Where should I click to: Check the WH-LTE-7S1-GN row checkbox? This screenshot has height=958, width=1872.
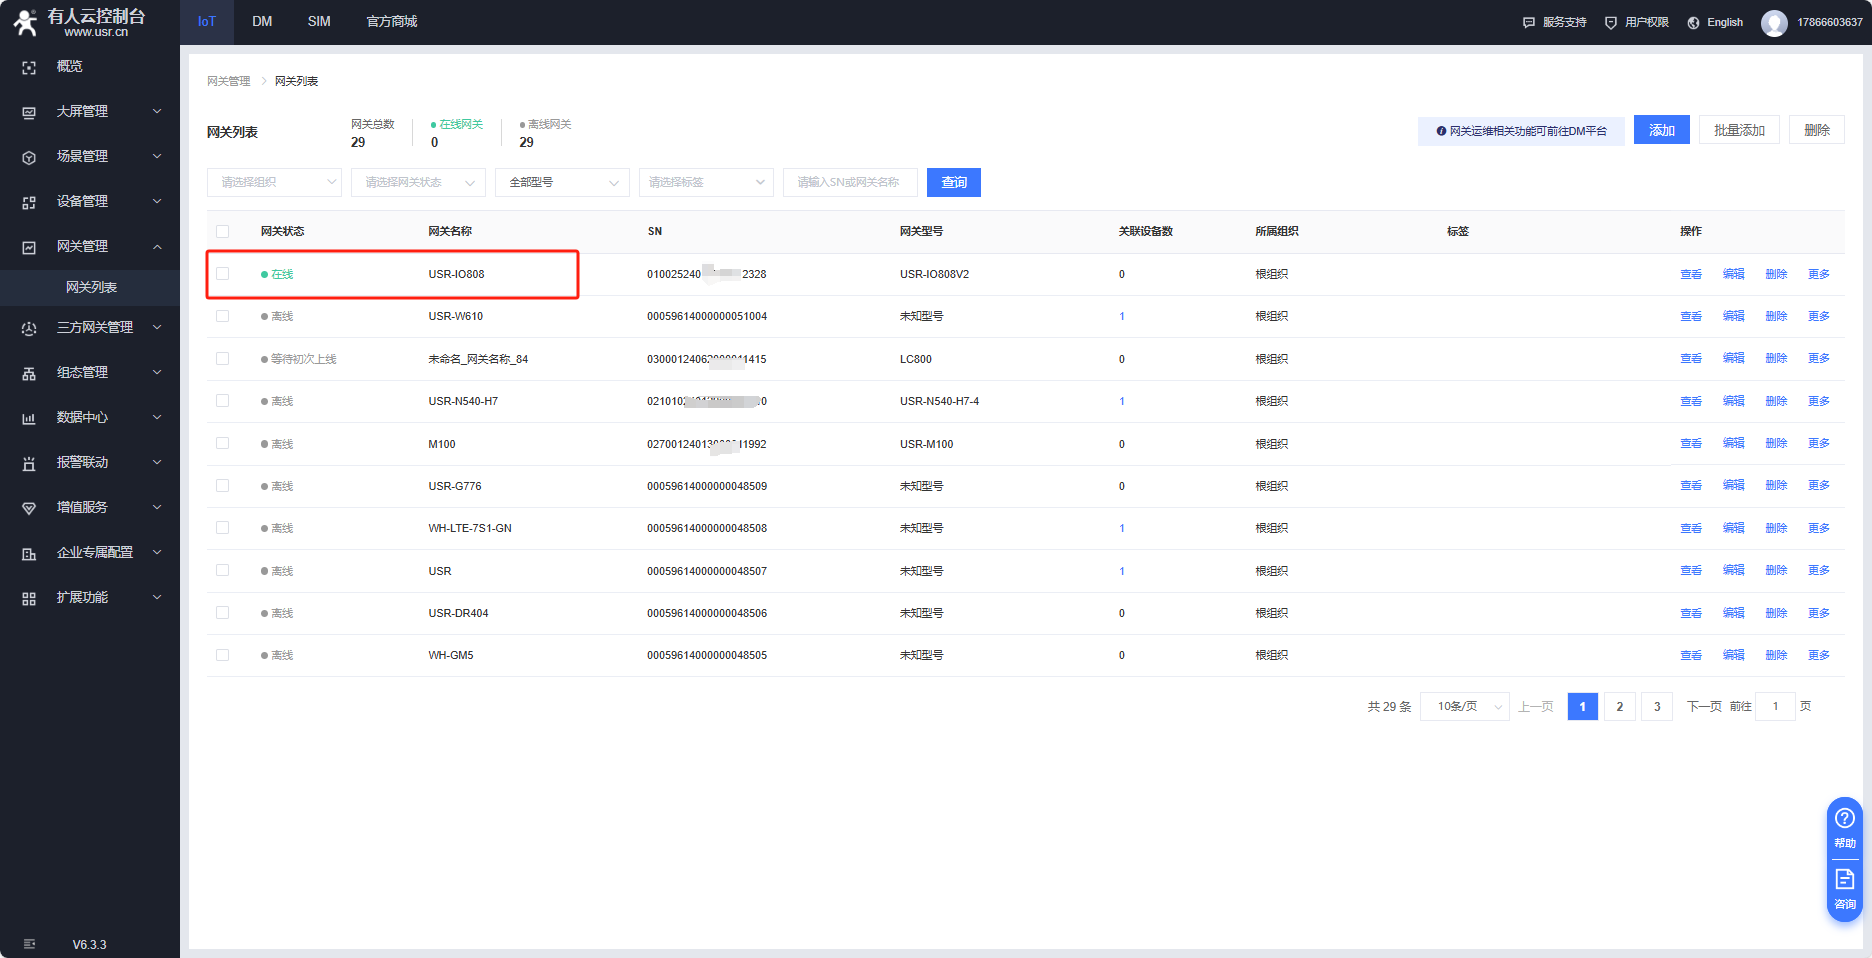(223, 528)
